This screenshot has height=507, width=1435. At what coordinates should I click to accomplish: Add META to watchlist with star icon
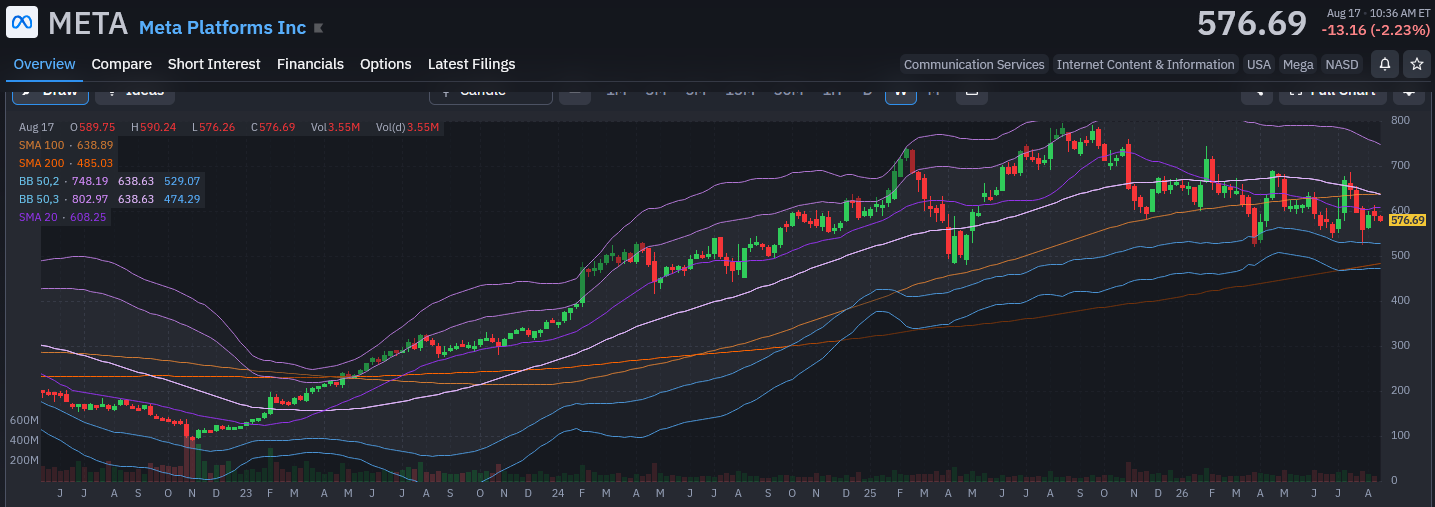point(1416,64)
